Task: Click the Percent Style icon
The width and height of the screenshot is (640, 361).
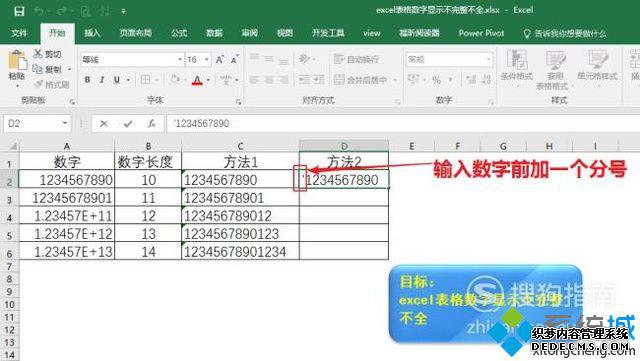Action: 436,80
